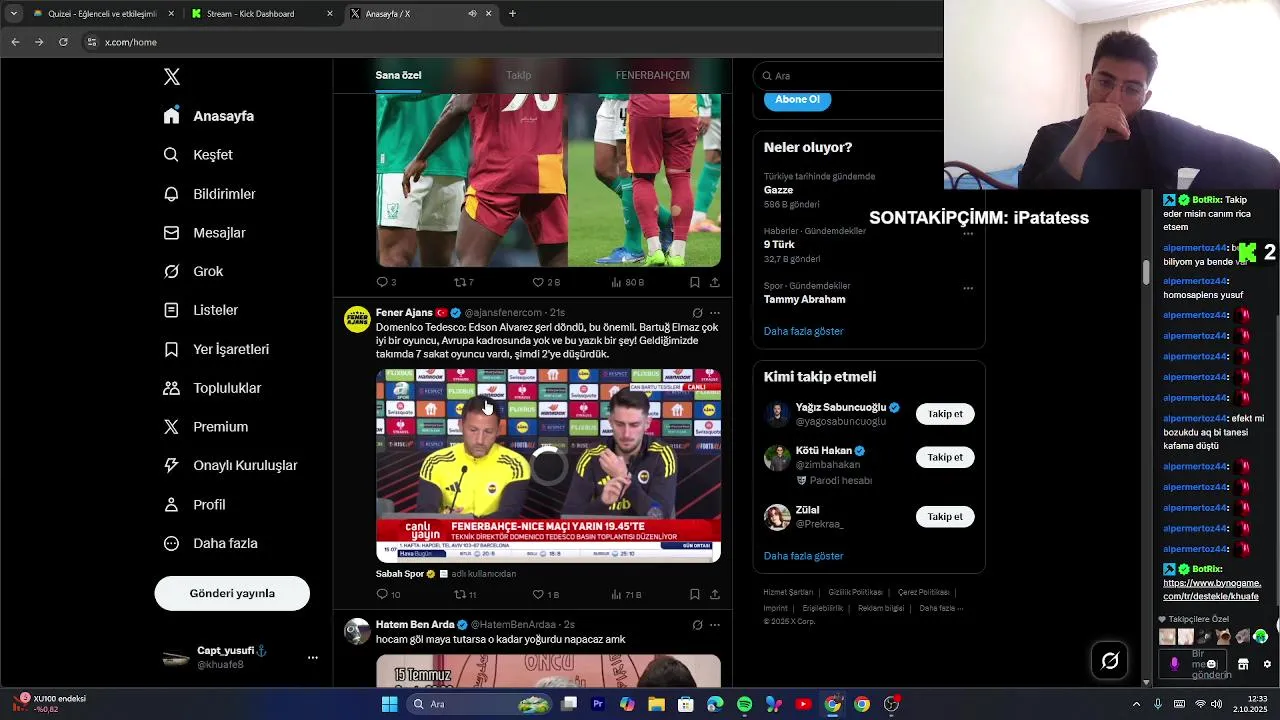This screenshot has height=720, width=1280.
Task: Open the bynogame link in chat
Action: (x=1212, y=589)
